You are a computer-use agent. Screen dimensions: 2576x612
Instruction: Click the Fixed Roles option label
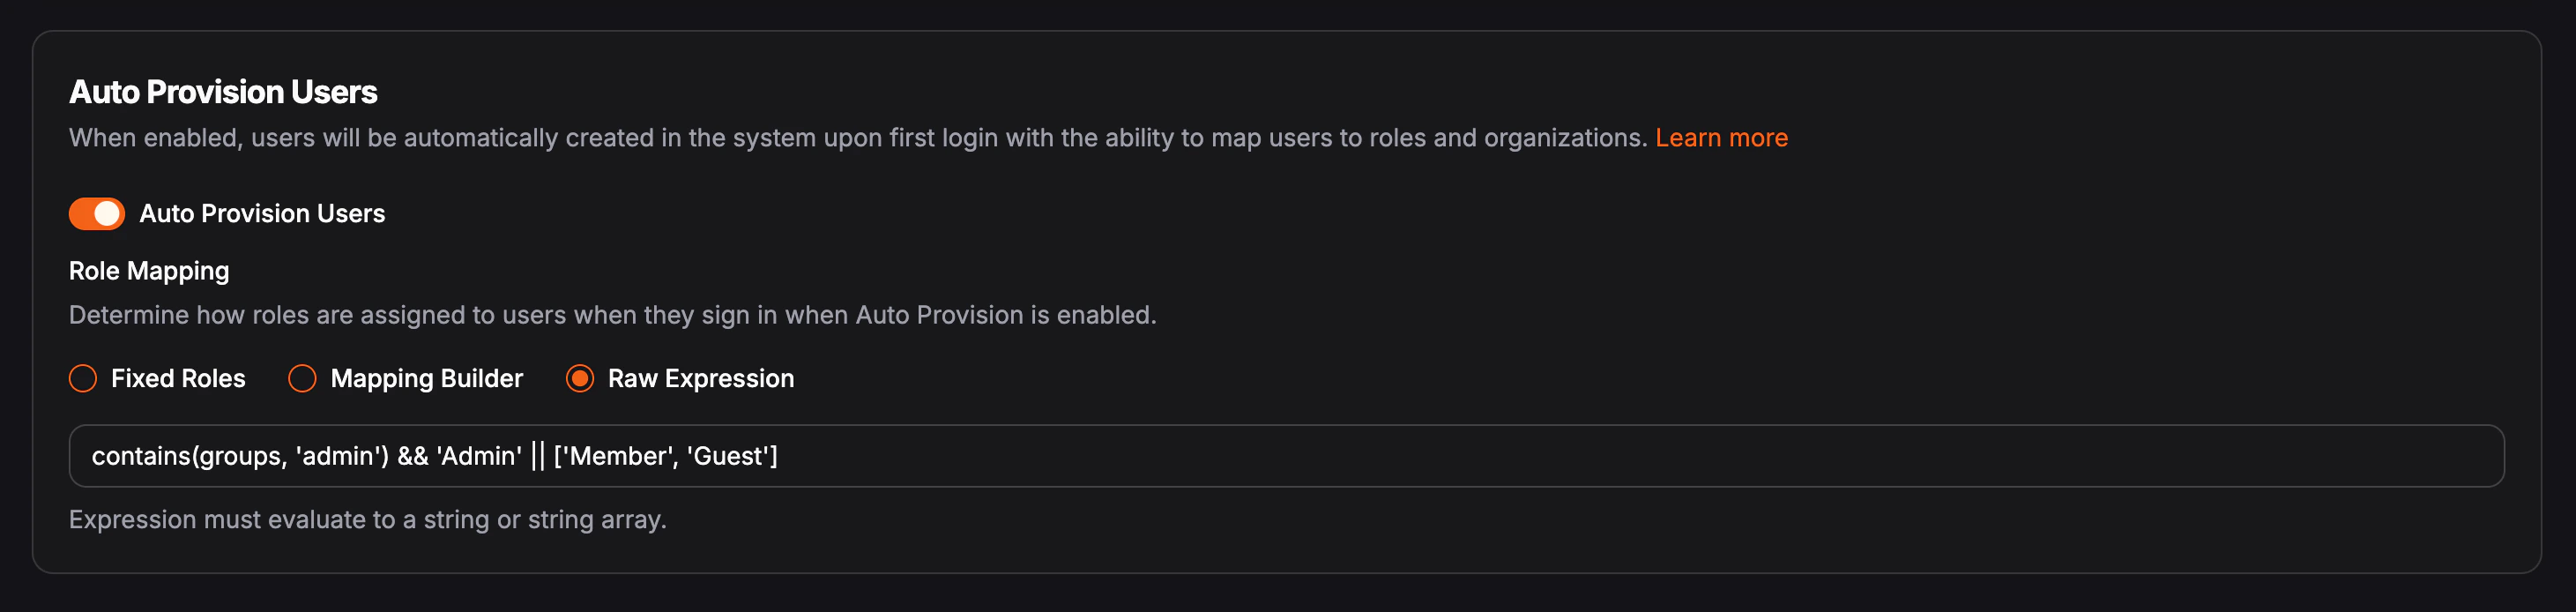point(178,379)
